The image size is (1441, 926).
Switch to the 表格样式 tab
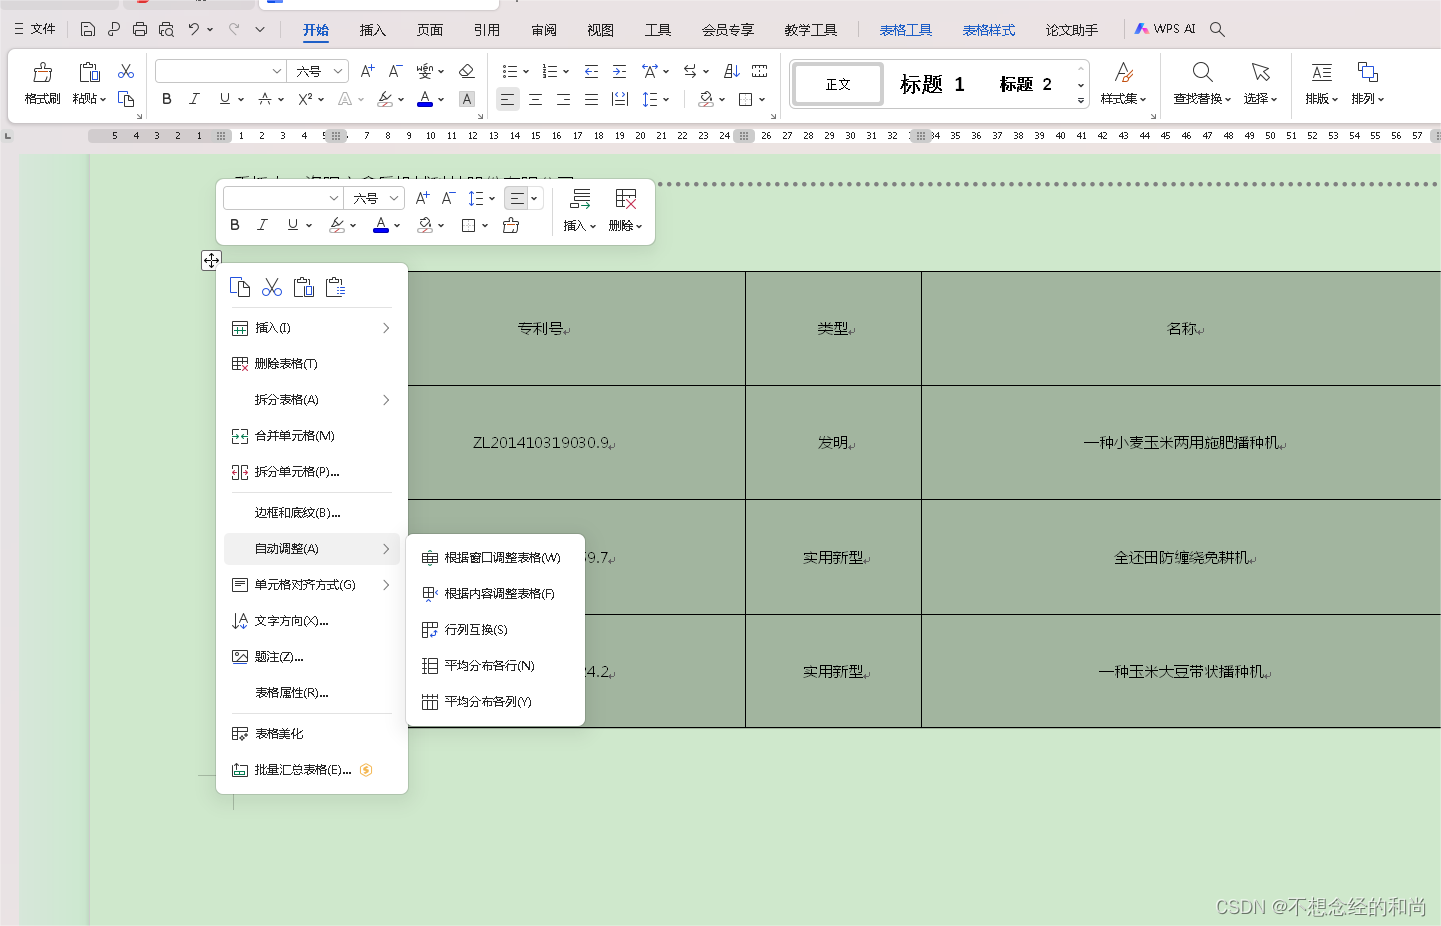pos(989,30)
